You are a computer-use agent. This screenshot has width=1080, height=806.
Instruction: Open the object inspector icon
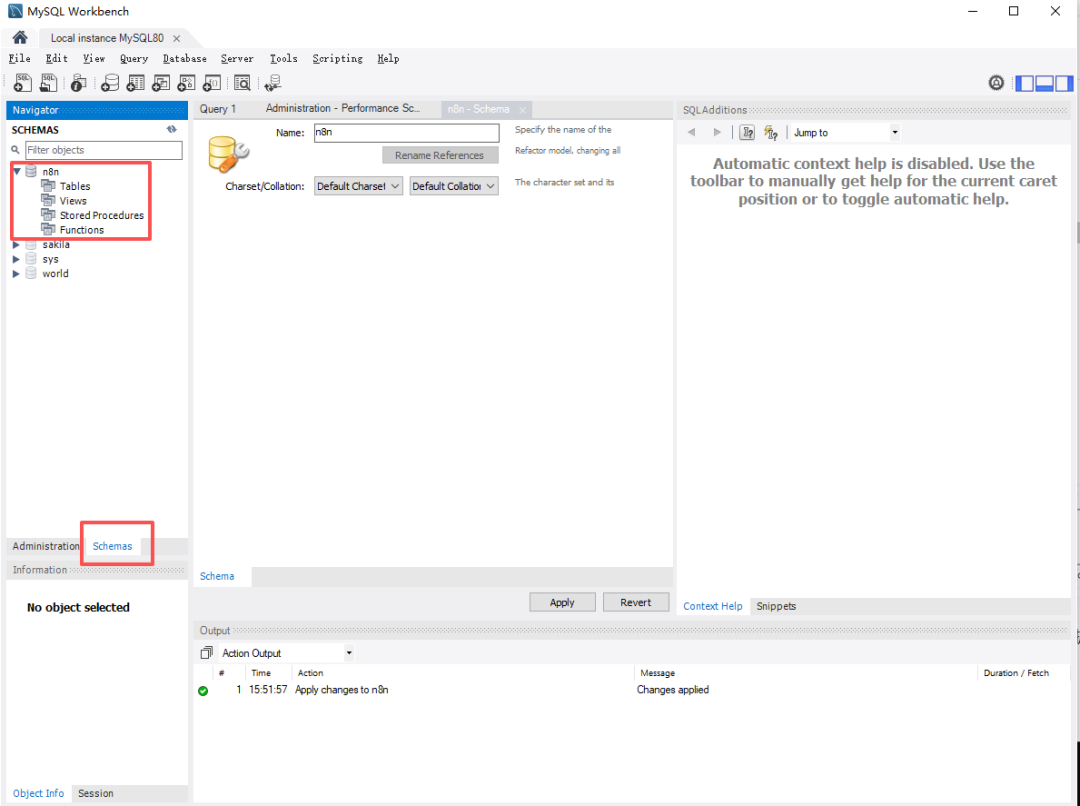coord(79,83)
